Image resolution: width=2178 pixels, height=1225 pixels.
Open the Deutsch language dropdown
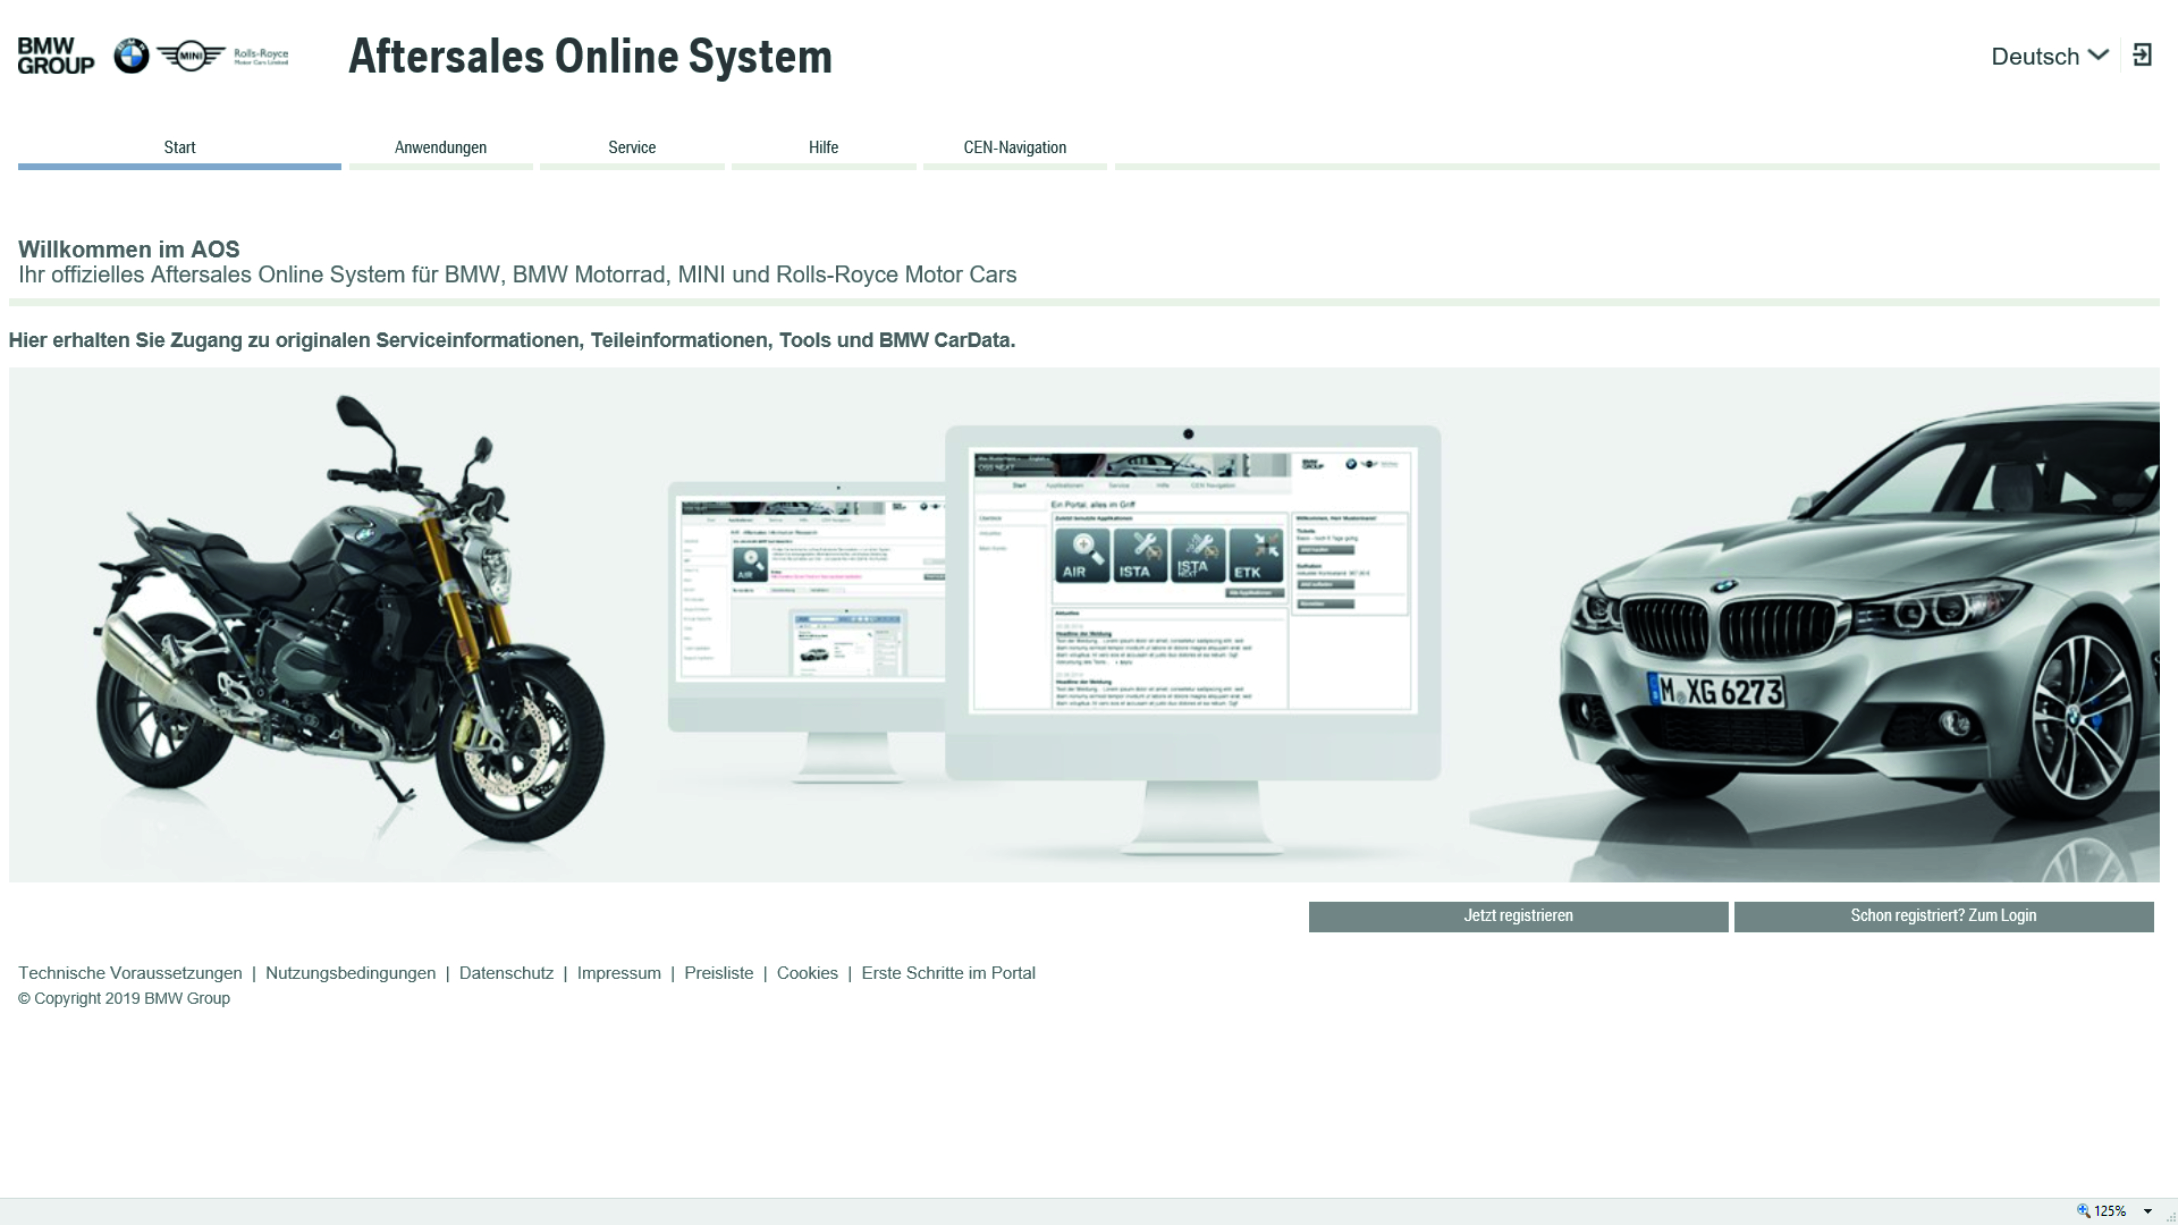tap(2049, 56)
